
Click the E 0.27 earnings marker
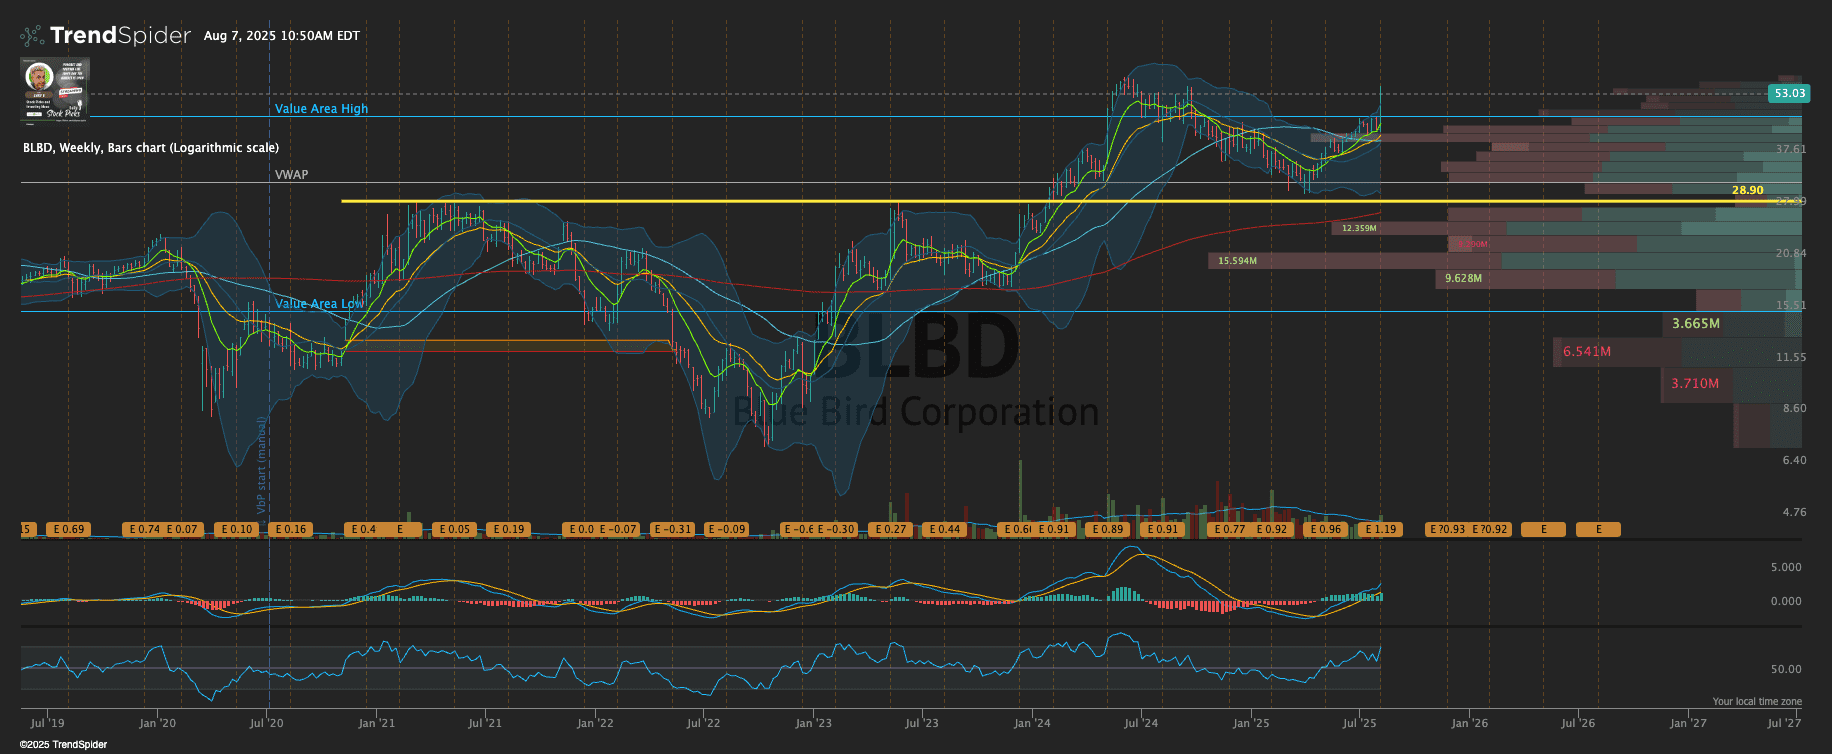[x=890, y=529]
